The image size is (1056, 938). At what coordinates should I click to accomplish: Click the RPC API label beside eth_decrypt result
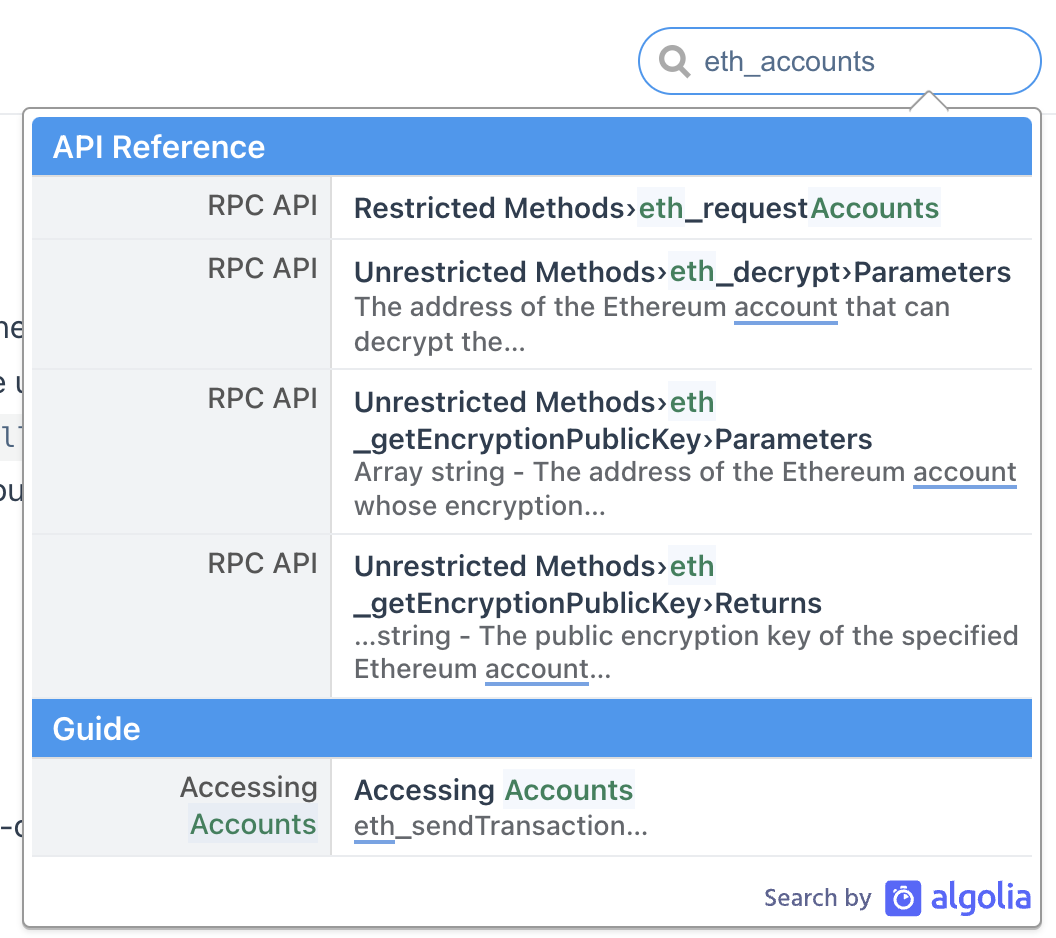click(262, 269)
